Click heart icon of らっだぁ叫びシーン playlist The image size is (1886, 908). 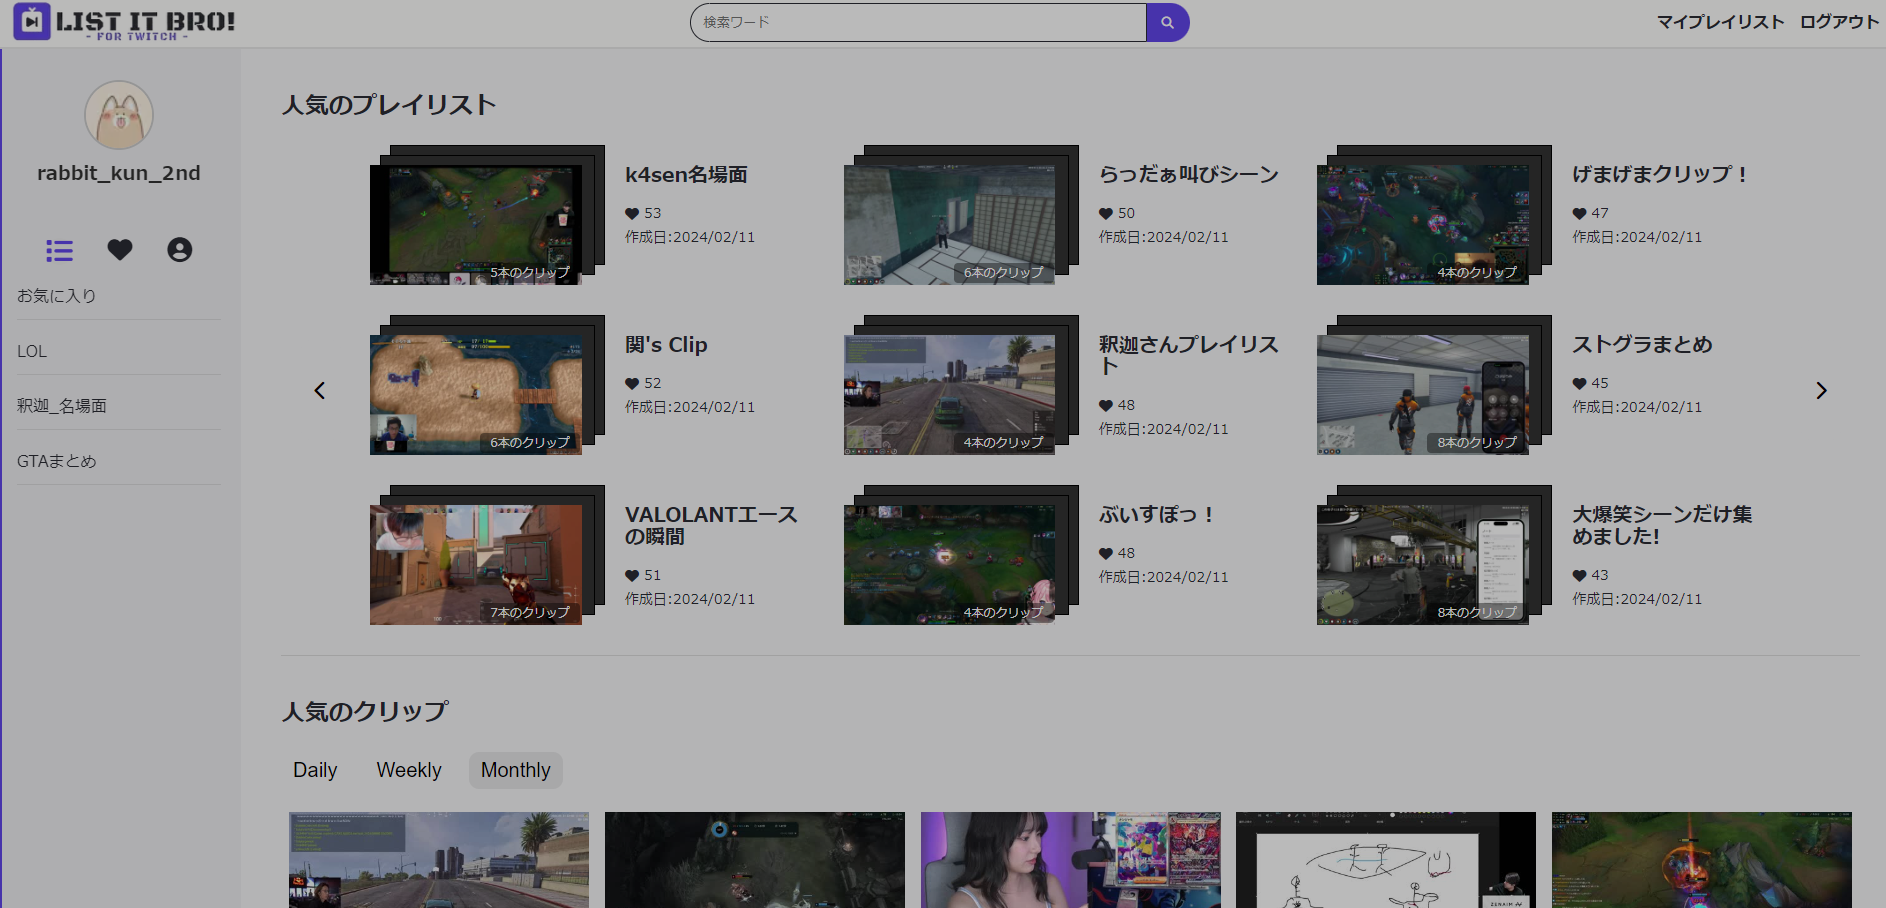[1106, 213]
